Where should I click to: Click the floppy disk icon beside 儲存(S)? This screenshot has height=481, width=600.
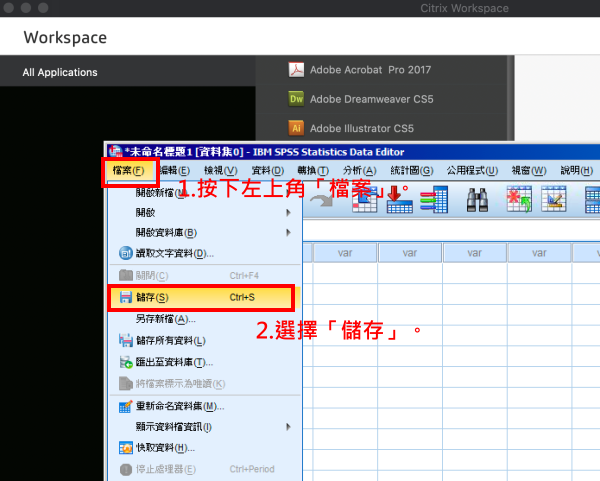pos(126,297)
